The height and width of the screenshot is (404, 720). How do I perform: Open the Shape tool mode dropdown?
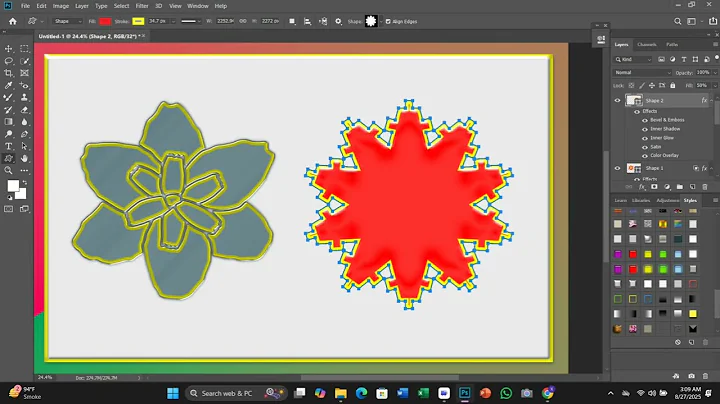tap(68, 21)
